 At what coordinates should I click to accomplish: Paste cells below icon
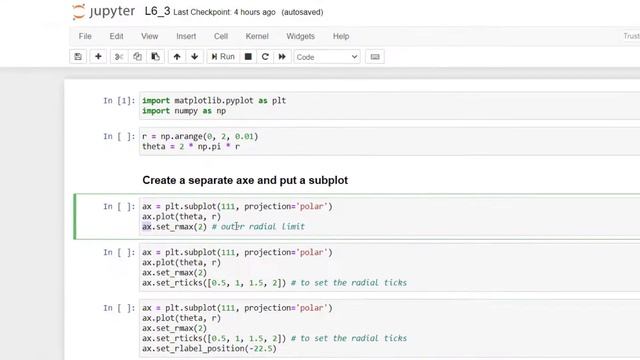pyautogui.click(x=156, y=57)
